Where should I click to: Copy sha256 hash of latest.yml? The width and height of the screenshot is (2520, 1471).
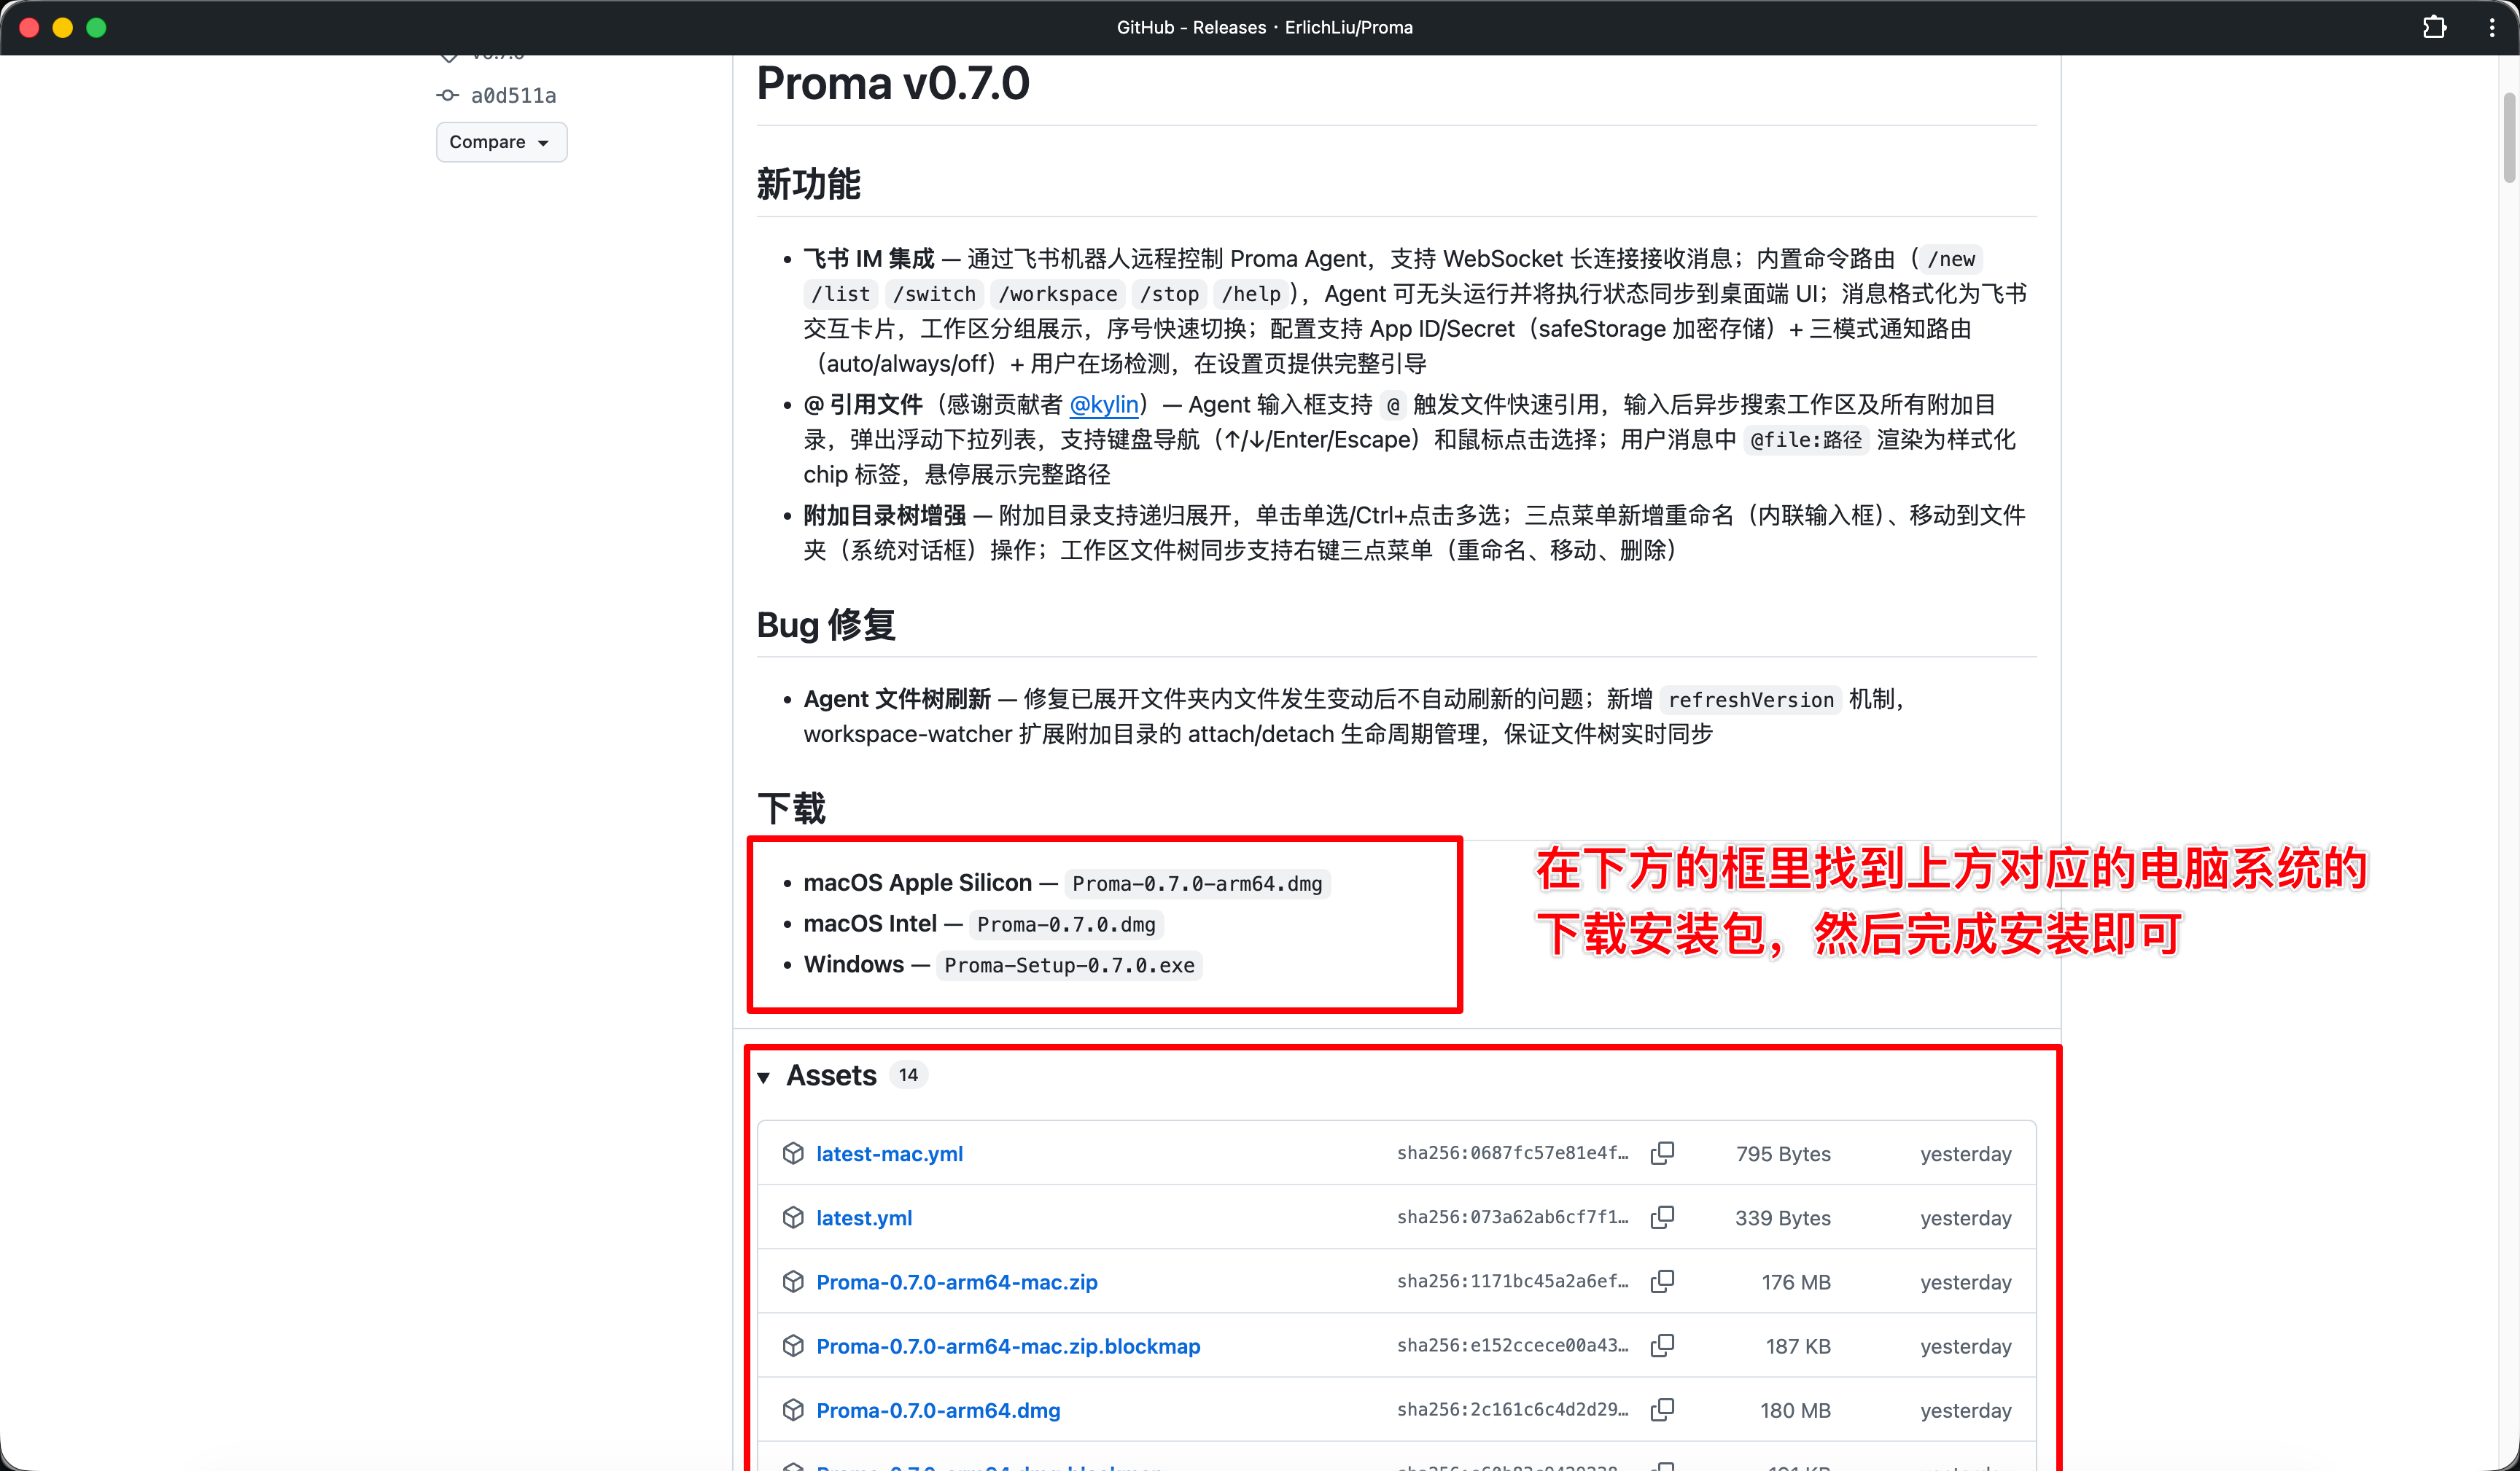coord(1662,1217)
